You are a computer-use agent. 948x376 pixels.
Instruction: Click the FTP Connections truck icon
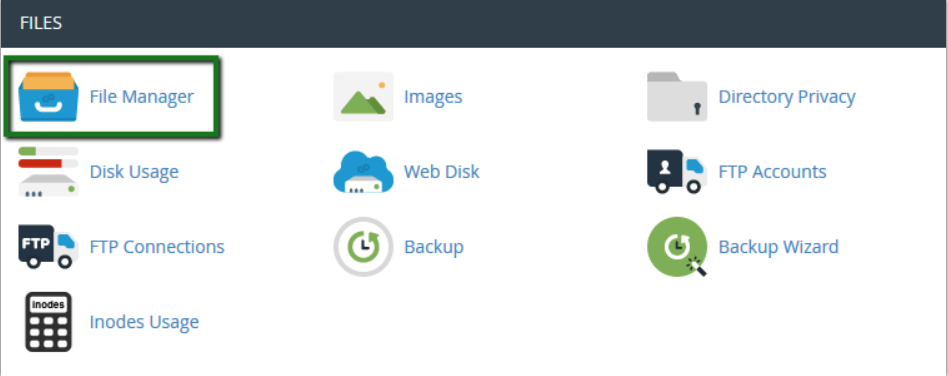pyautogui.click(x=48, y=247)
